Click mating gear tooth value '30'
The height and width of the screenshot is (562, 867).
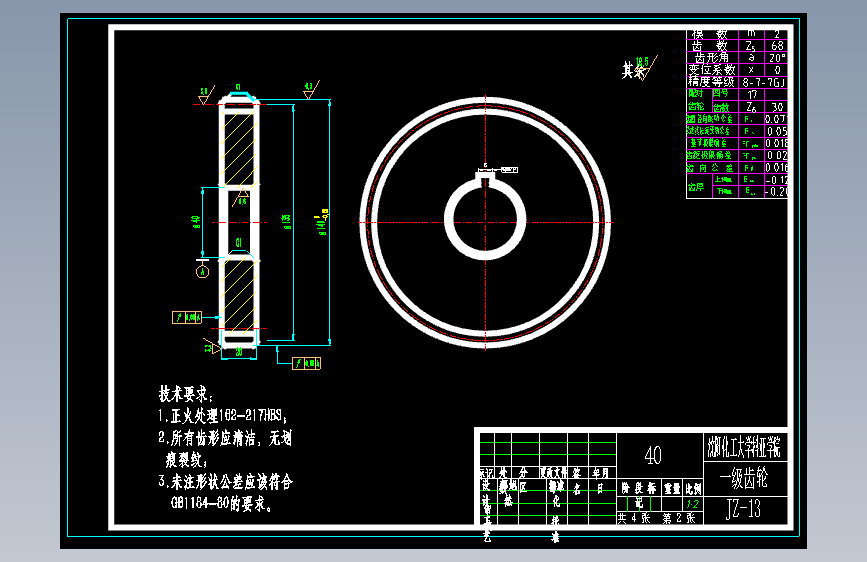pos(777,107)
